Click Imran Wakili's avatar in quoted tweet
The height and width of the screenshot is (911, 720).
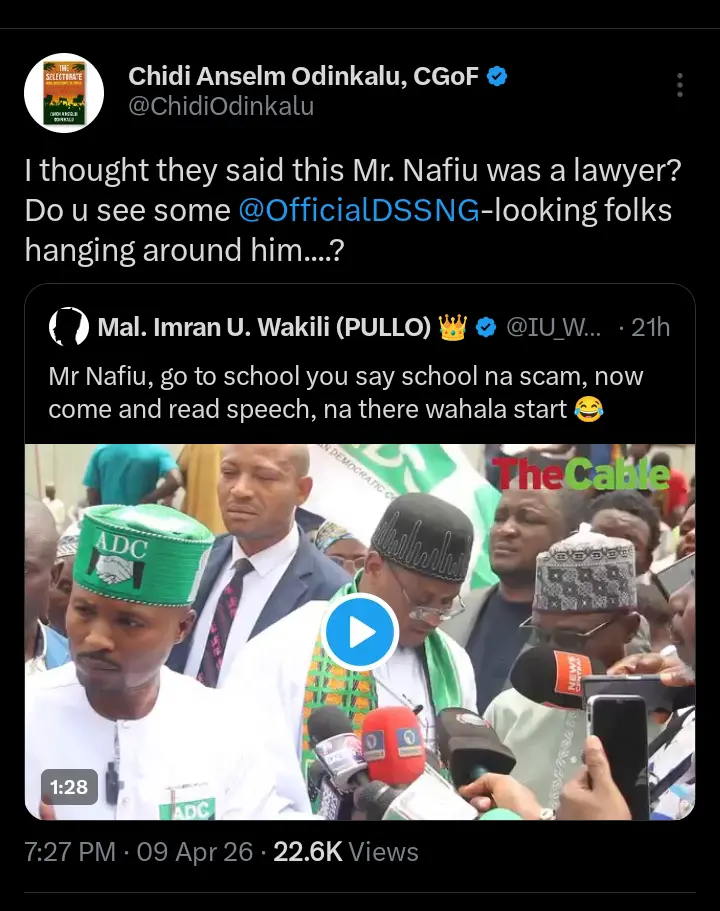click(x=68, y=326)
